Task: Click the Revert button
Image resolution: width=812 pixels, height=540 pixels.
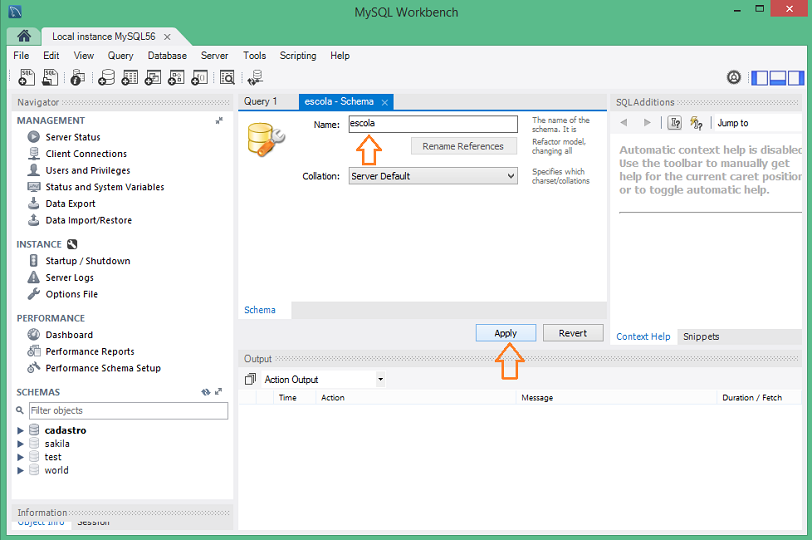Action: coord(573,333)
